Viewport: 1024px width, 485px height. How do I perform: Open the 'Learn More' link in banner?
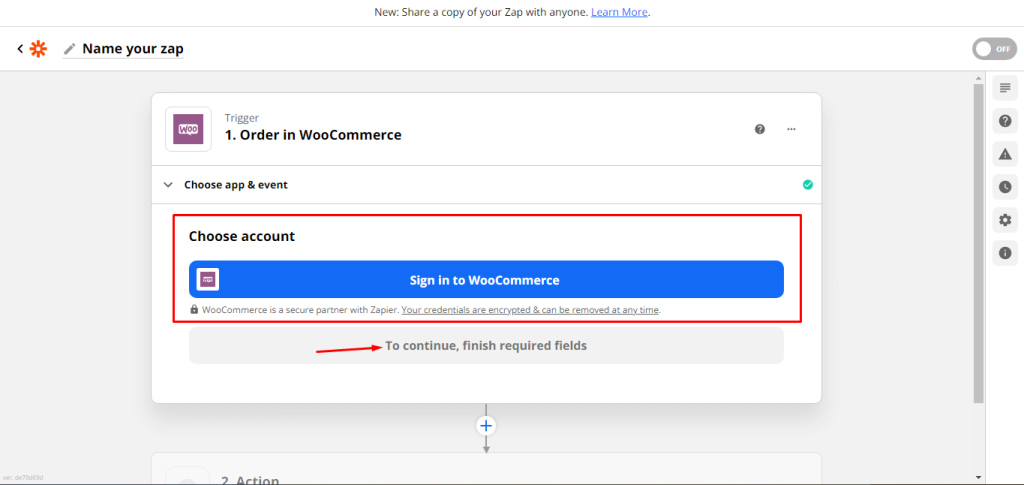point(619,12)
